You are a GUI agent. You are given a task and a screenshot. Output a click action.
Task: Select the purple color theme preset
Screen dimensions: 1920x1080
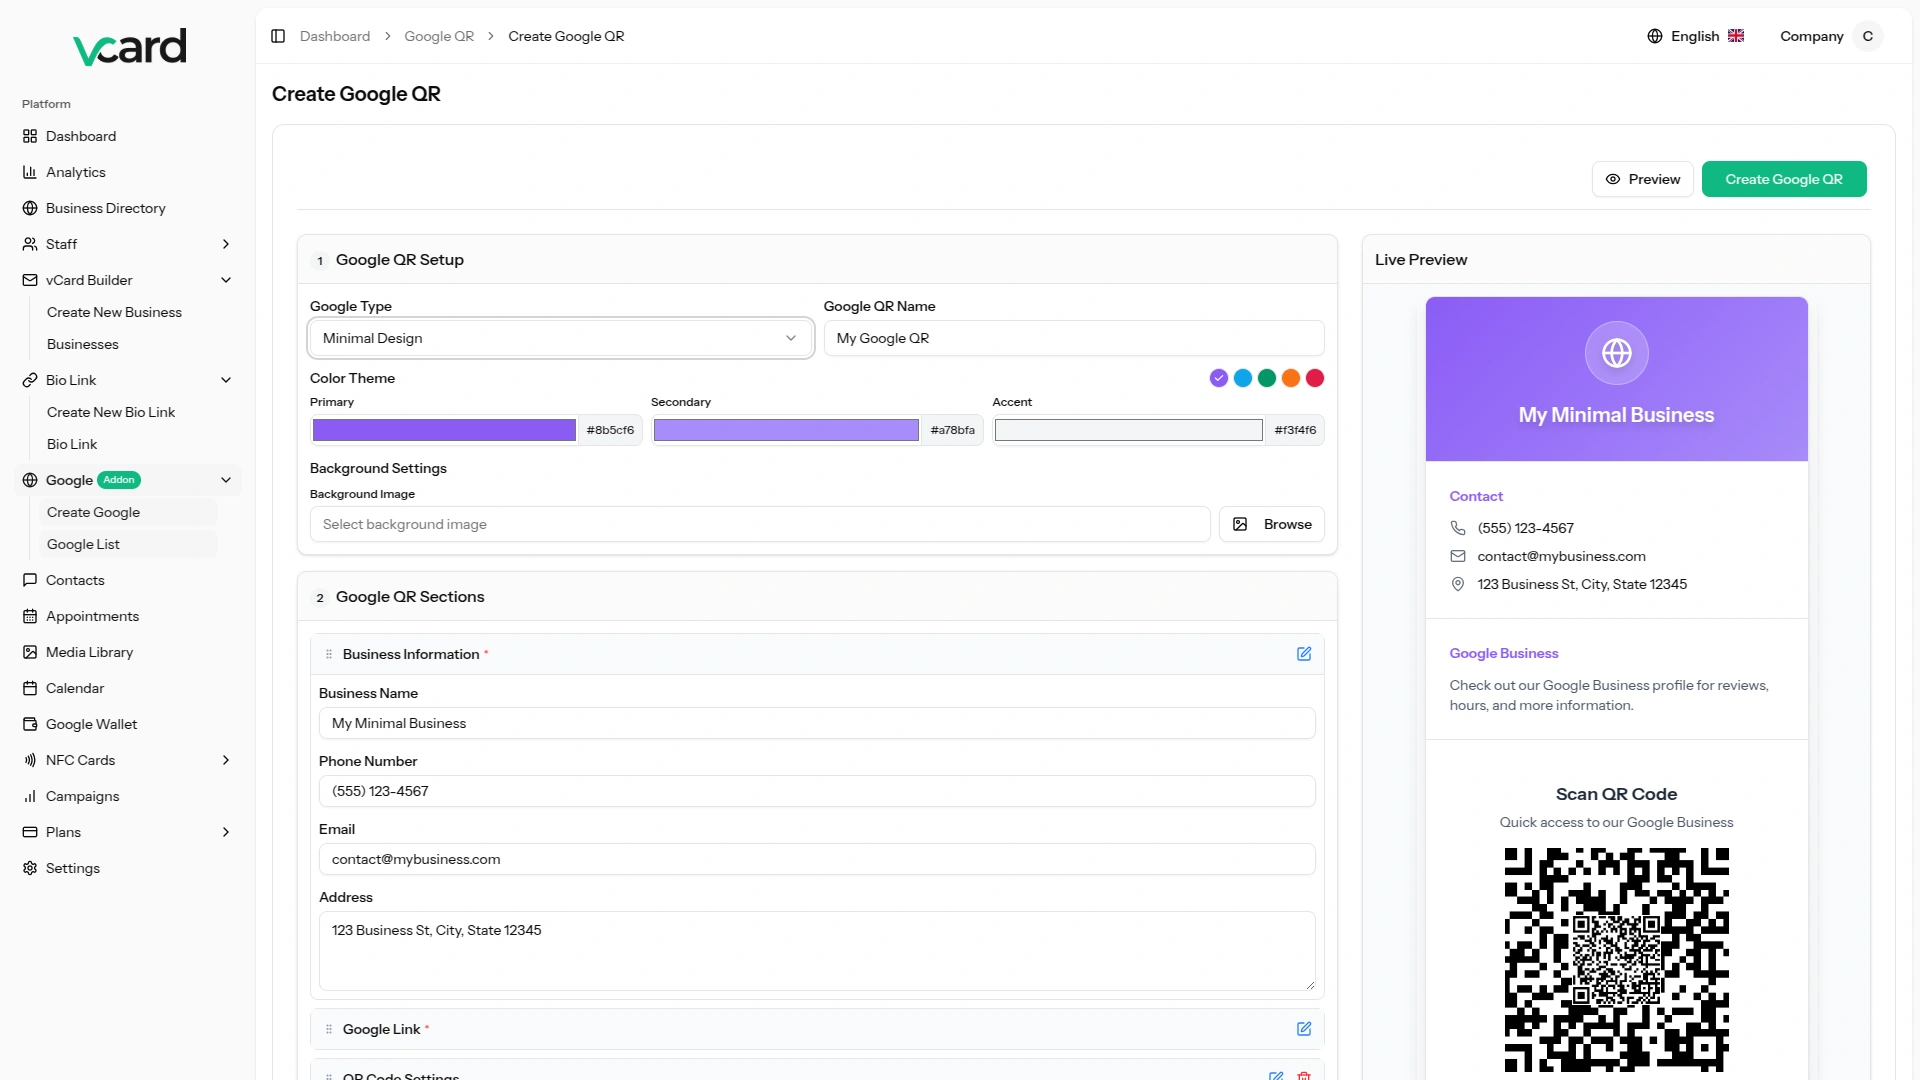coord(1218,378)
